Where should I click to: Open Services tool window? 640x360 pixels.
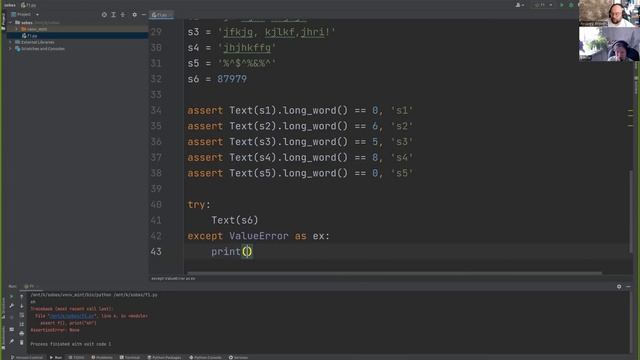point(238,357)
